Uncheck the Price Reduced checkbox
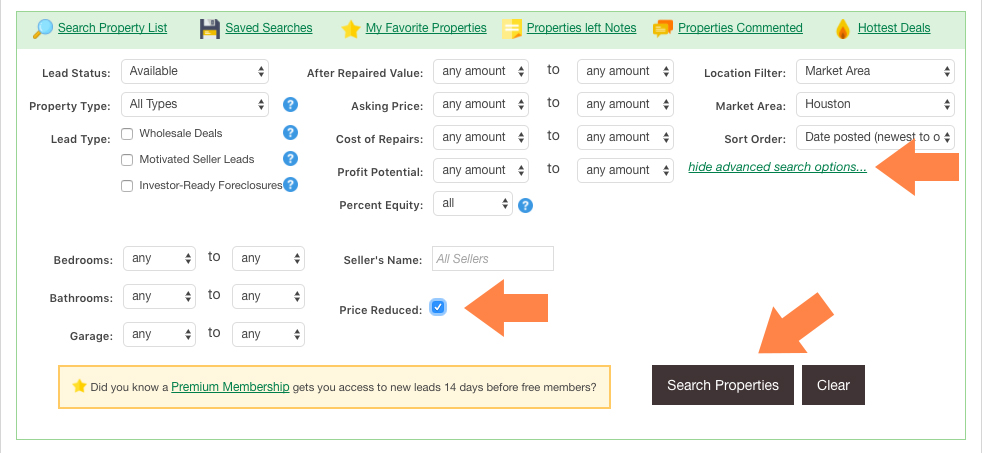Viewport: 982px width, 453px height. coord(438,307)
